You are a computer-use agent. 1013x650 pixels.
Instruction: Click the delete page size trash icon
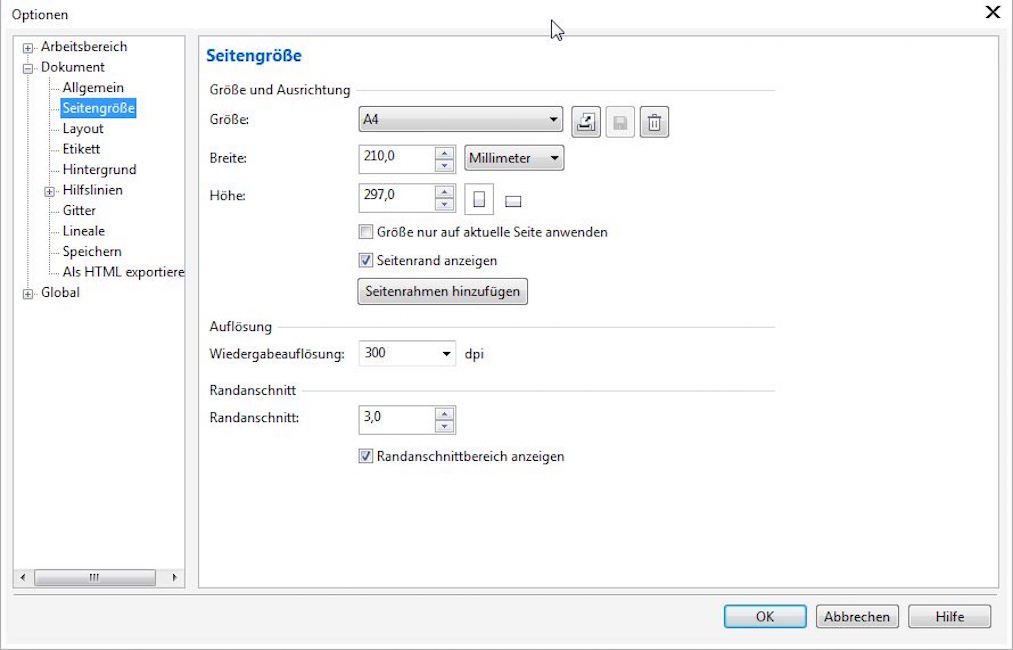pyautogui.click(x=654, y=122)
